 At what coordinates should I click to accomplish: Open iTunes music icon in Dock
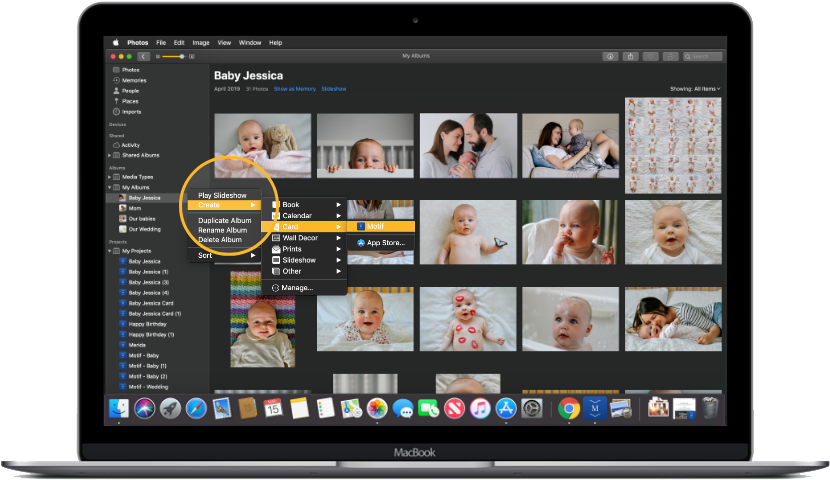coord(480,409)
